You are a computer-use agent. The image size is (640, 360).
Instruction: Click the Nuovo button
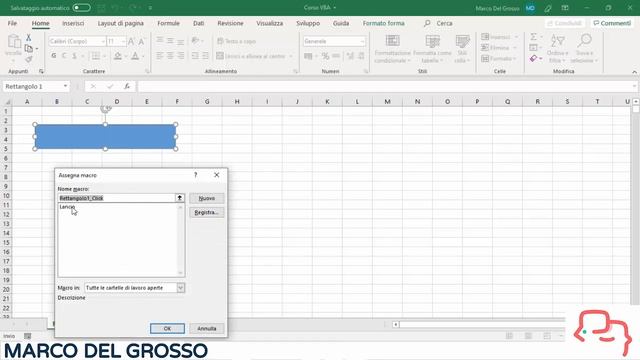pos(207,198)
